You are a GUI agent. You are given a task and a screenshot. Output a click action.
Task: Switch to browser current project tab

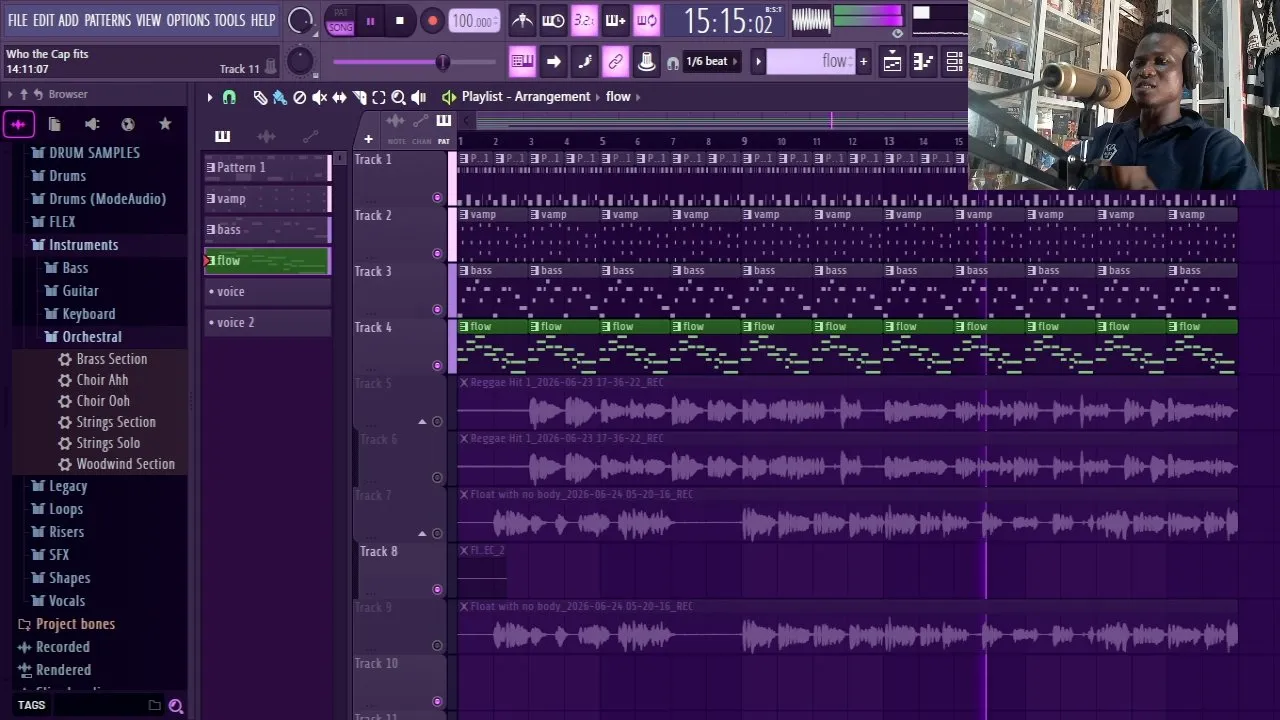(x=55, y=124)
